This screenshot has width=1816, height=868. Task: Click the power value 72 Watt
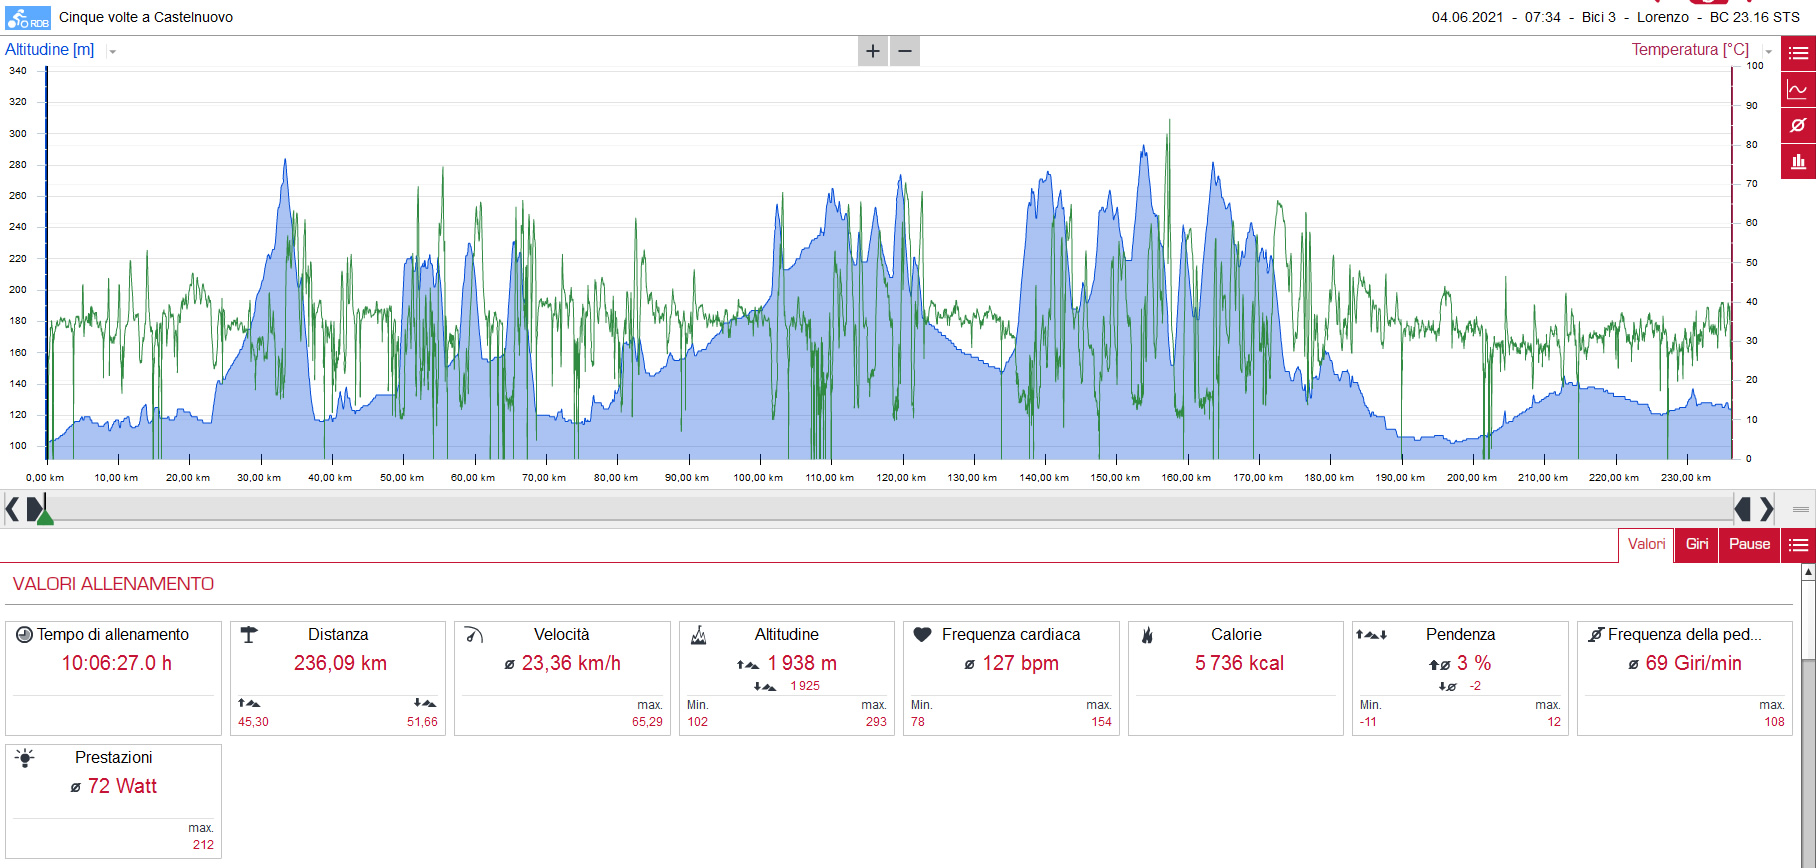click(122, 787)
